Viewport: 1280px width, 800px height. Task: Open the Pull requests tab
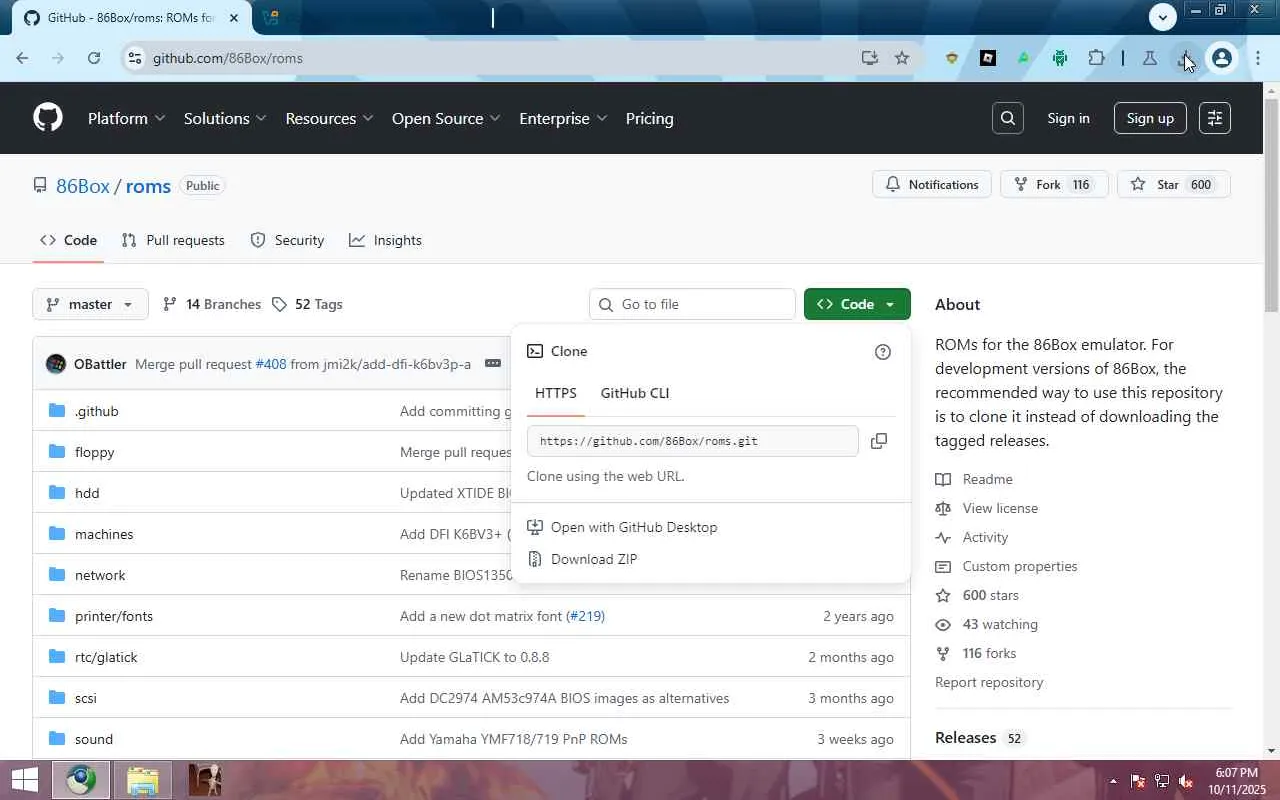click(173, 240)
